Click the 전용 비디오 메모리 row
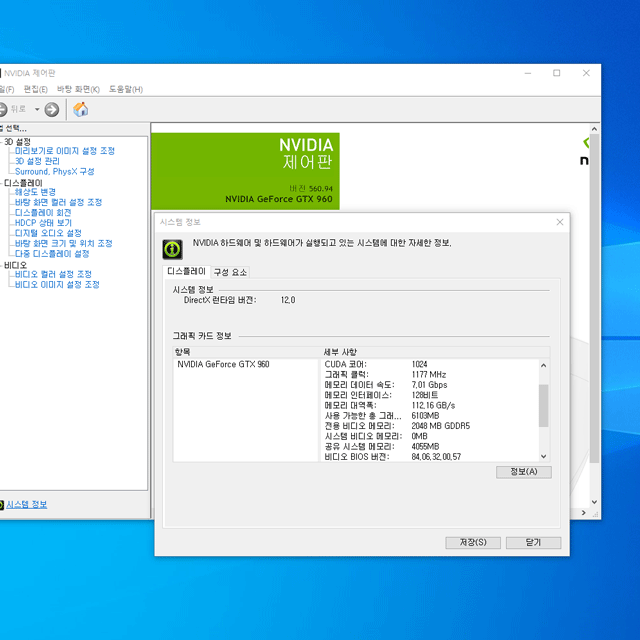This screenshot has height=640, width=640. pyautogui.click(x=429, y=426)
